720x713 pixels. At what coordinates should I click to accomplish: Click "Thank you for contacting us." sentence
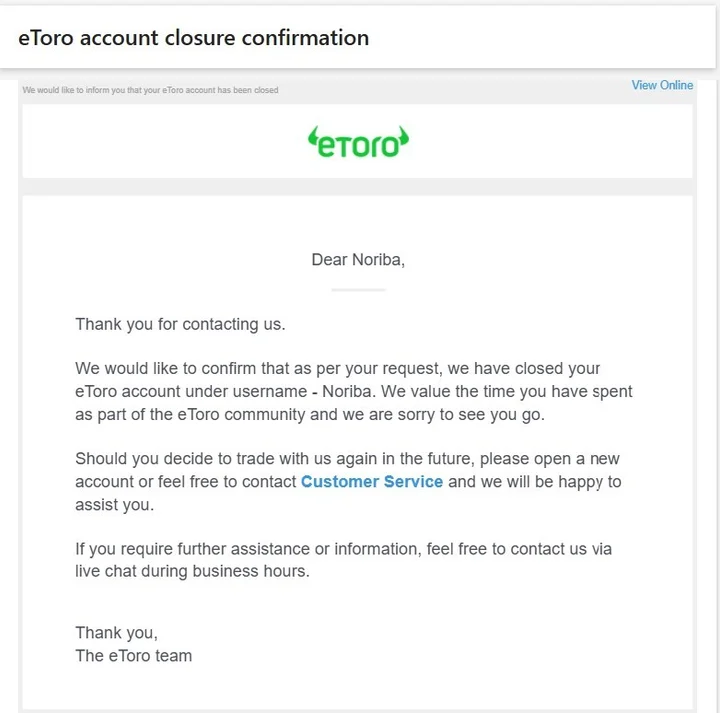click(180, 324)
